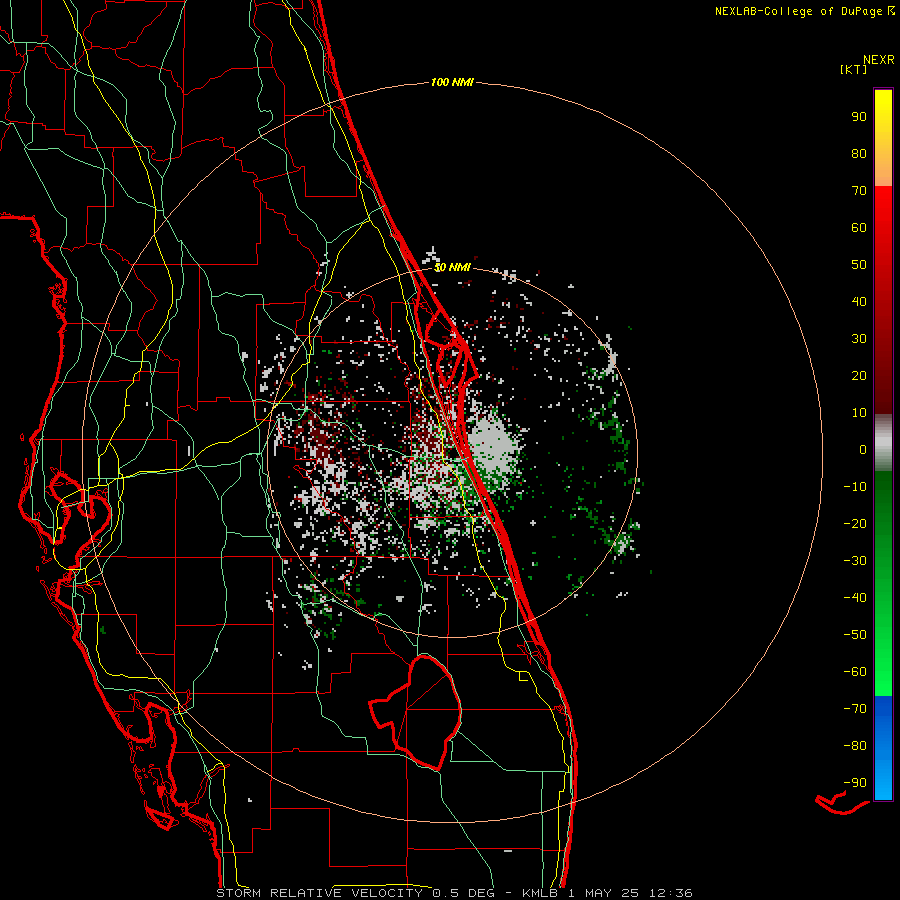
Task: Click the -40 value on the velocity scale
Action: [x=855, y=598]
